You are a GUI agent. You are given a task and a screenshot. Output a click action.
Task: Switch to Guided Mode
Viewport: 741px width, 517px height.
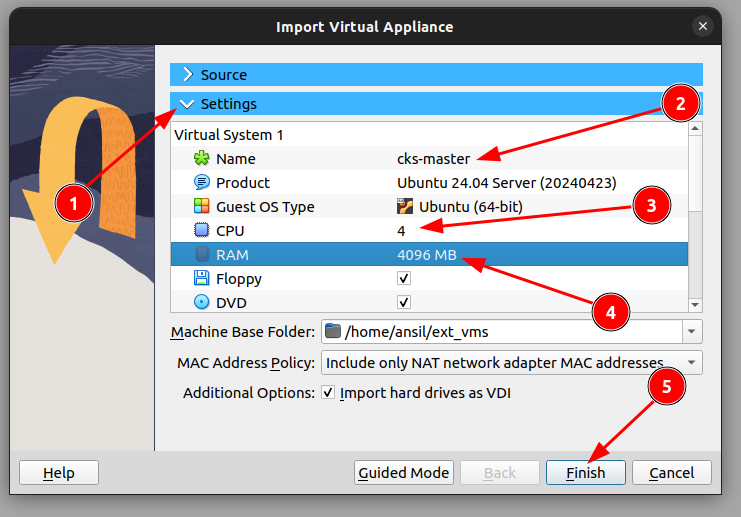[404, 473]
